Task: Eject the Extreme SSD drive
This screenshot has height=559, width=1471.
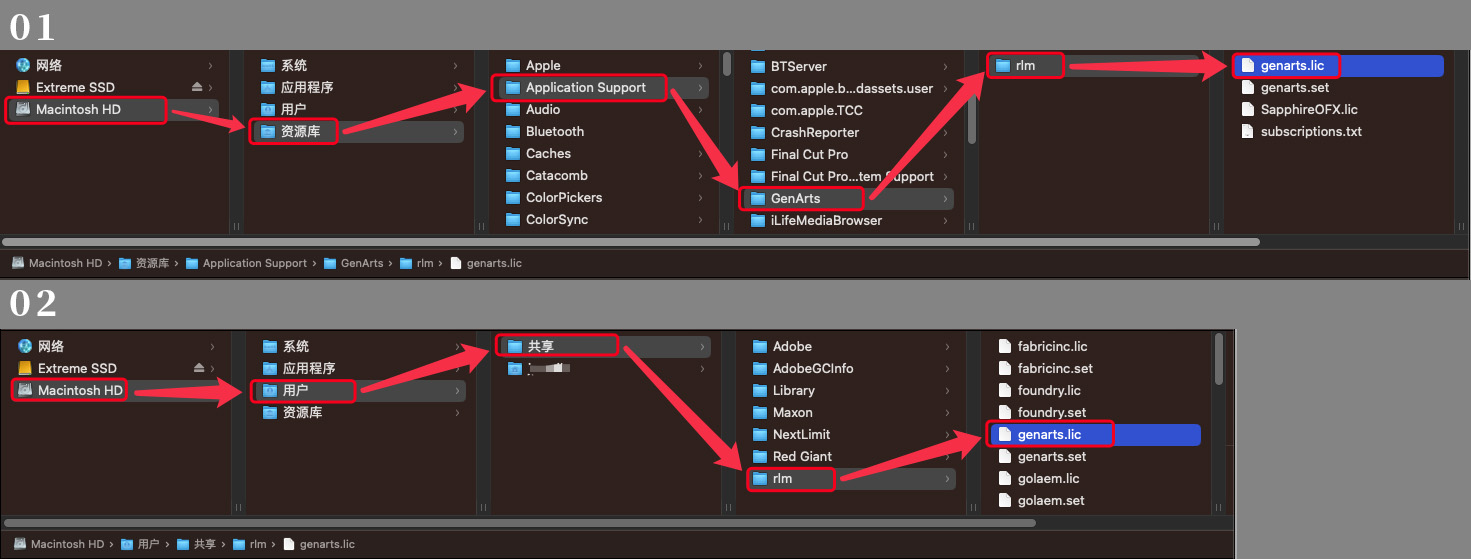Action: click(197, 87)
